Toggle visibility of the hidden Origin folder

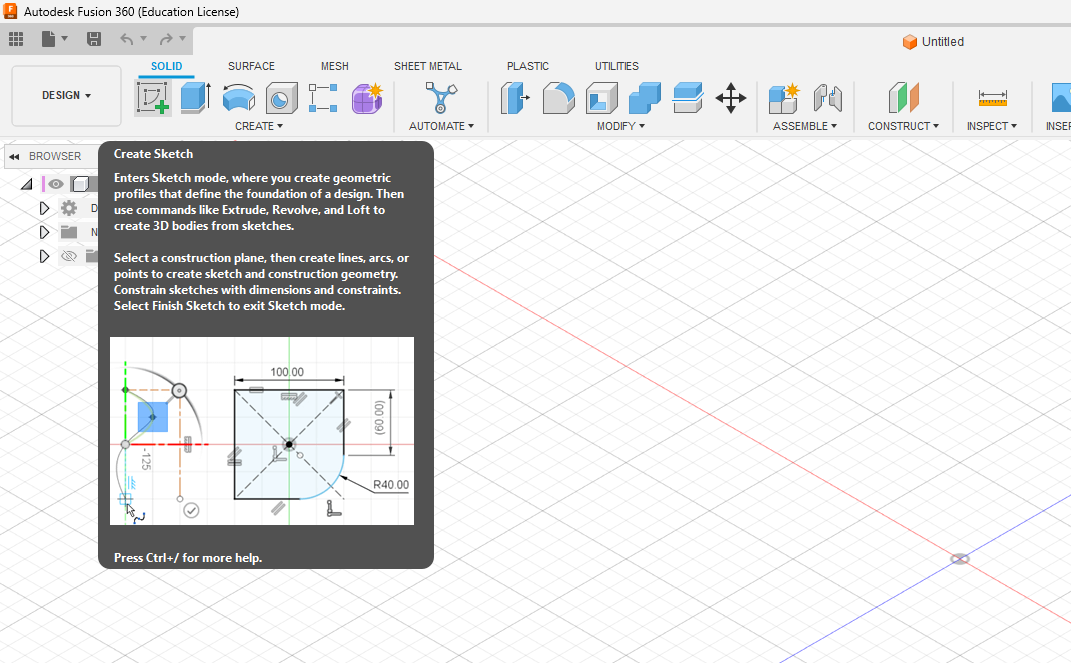click(x=69, y=256)
